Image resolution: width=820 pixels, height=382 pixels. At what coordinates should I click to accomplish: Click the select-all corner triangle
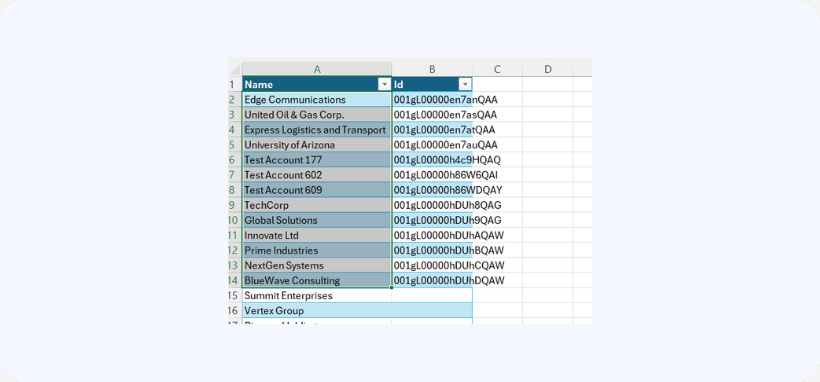point(235,69)
